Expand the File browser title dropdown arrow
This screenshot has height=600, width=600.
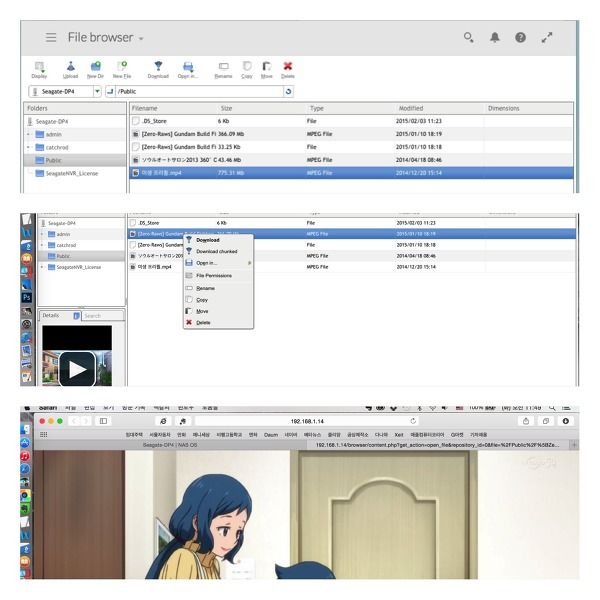click(141, 39)
